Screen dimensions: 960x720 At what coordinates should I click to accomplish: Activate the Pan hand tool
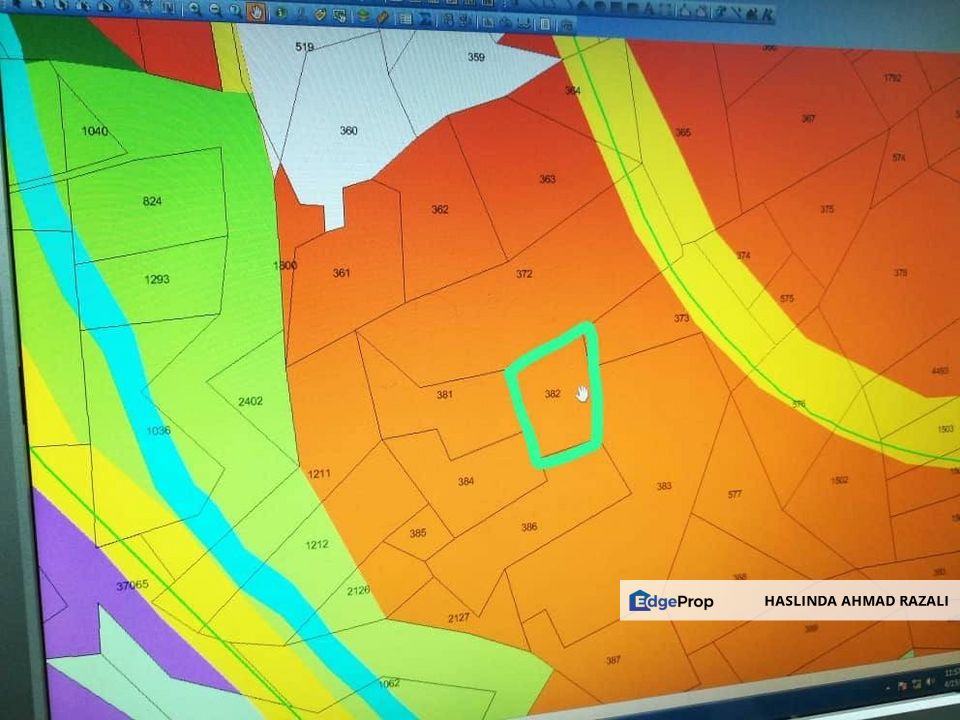coord(256,12)
